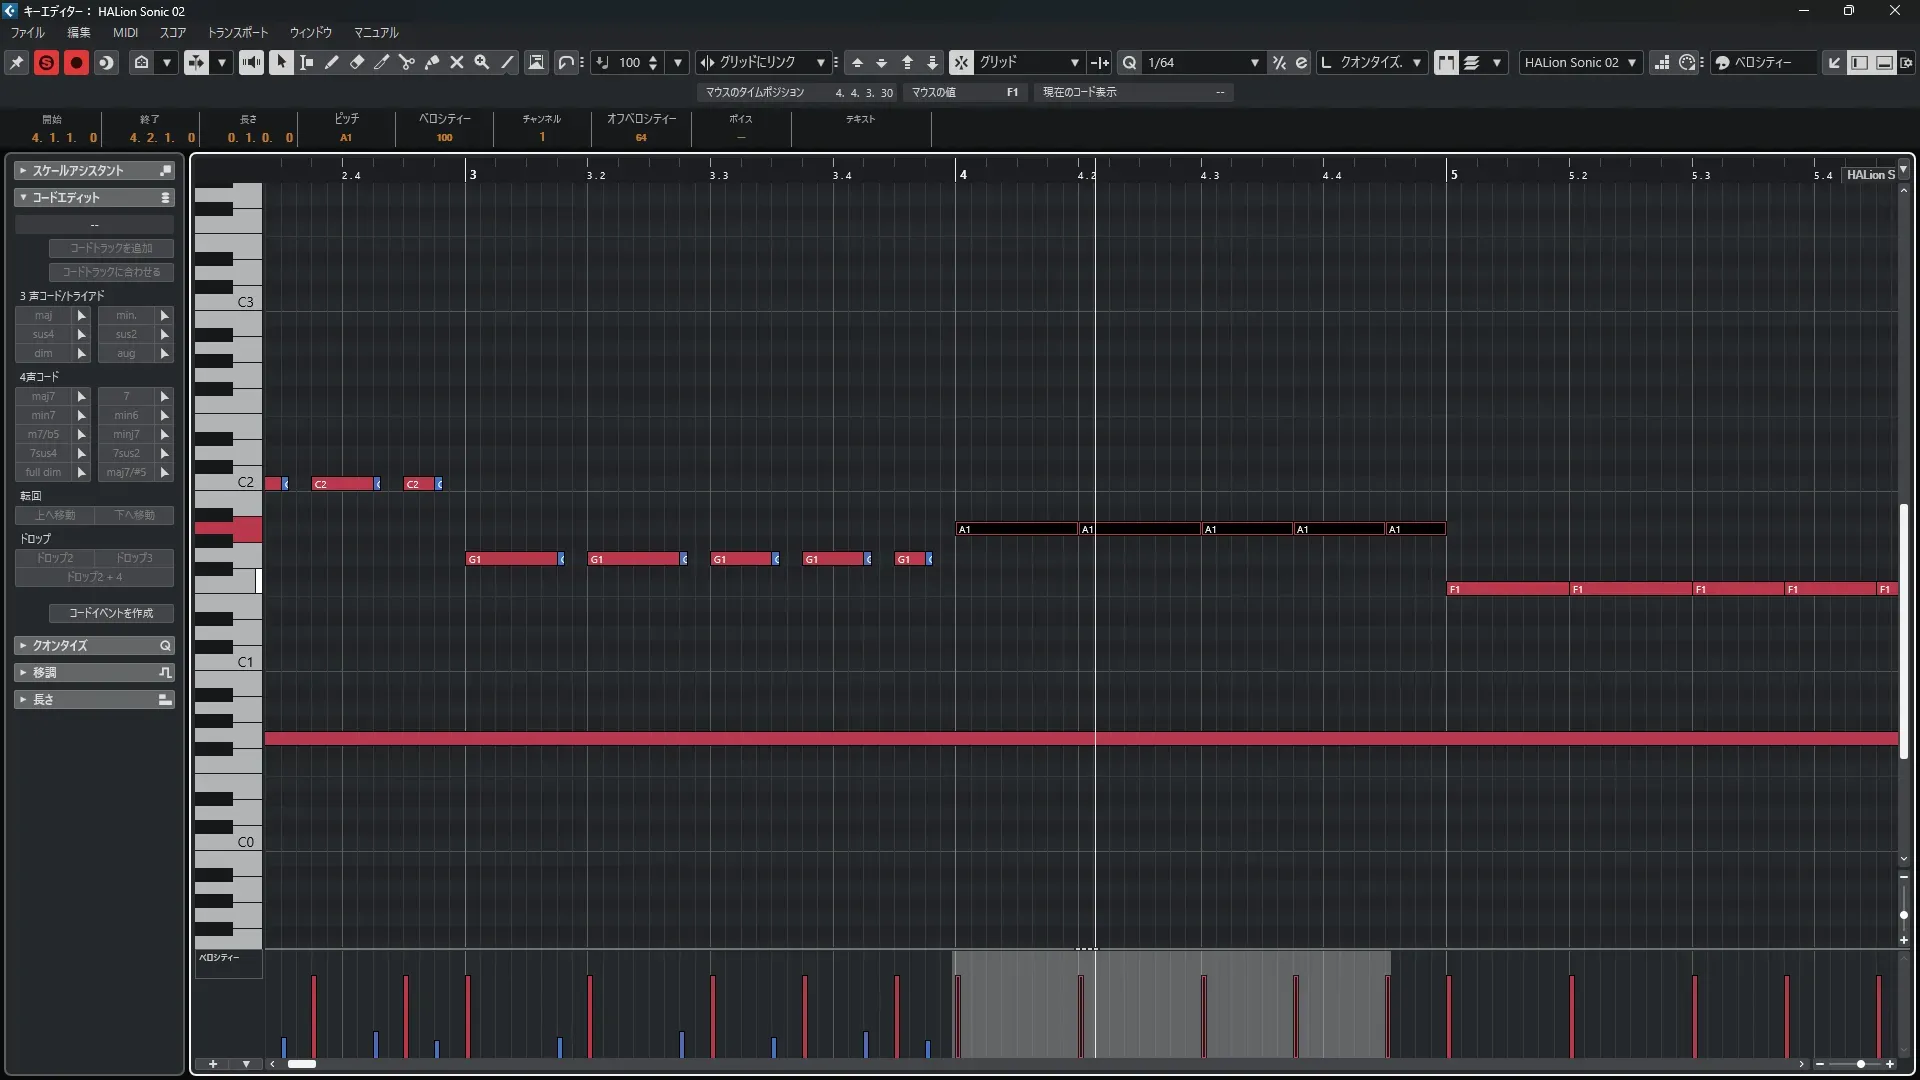Select the Erase tool in toolbar

(357, 62)
